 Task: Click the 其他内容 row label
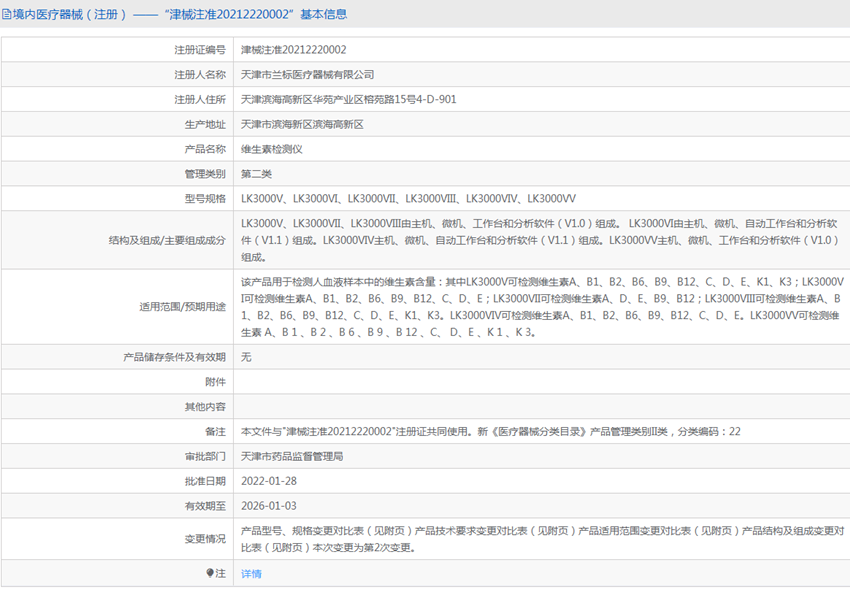(205, 407)
